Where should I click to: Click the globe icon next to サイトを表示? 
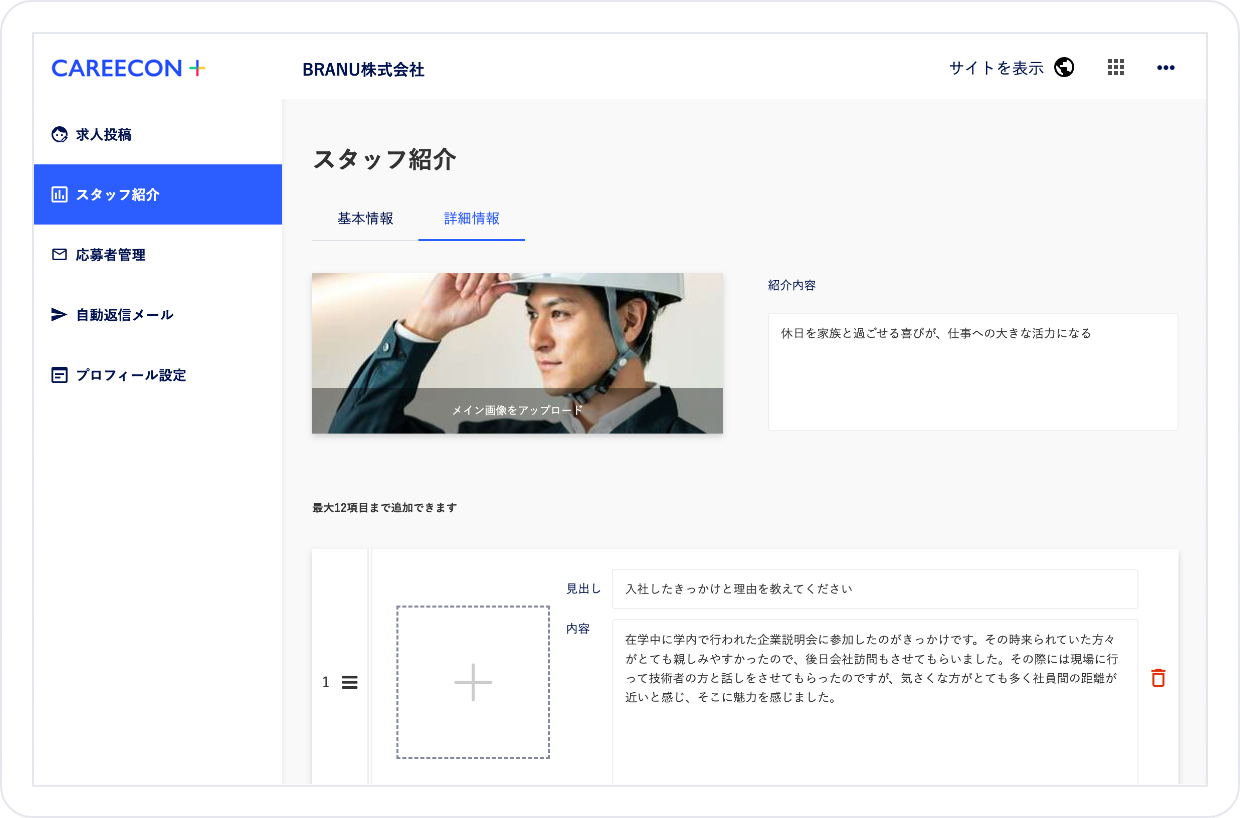pyautogui.click(x=1064, y=67)
